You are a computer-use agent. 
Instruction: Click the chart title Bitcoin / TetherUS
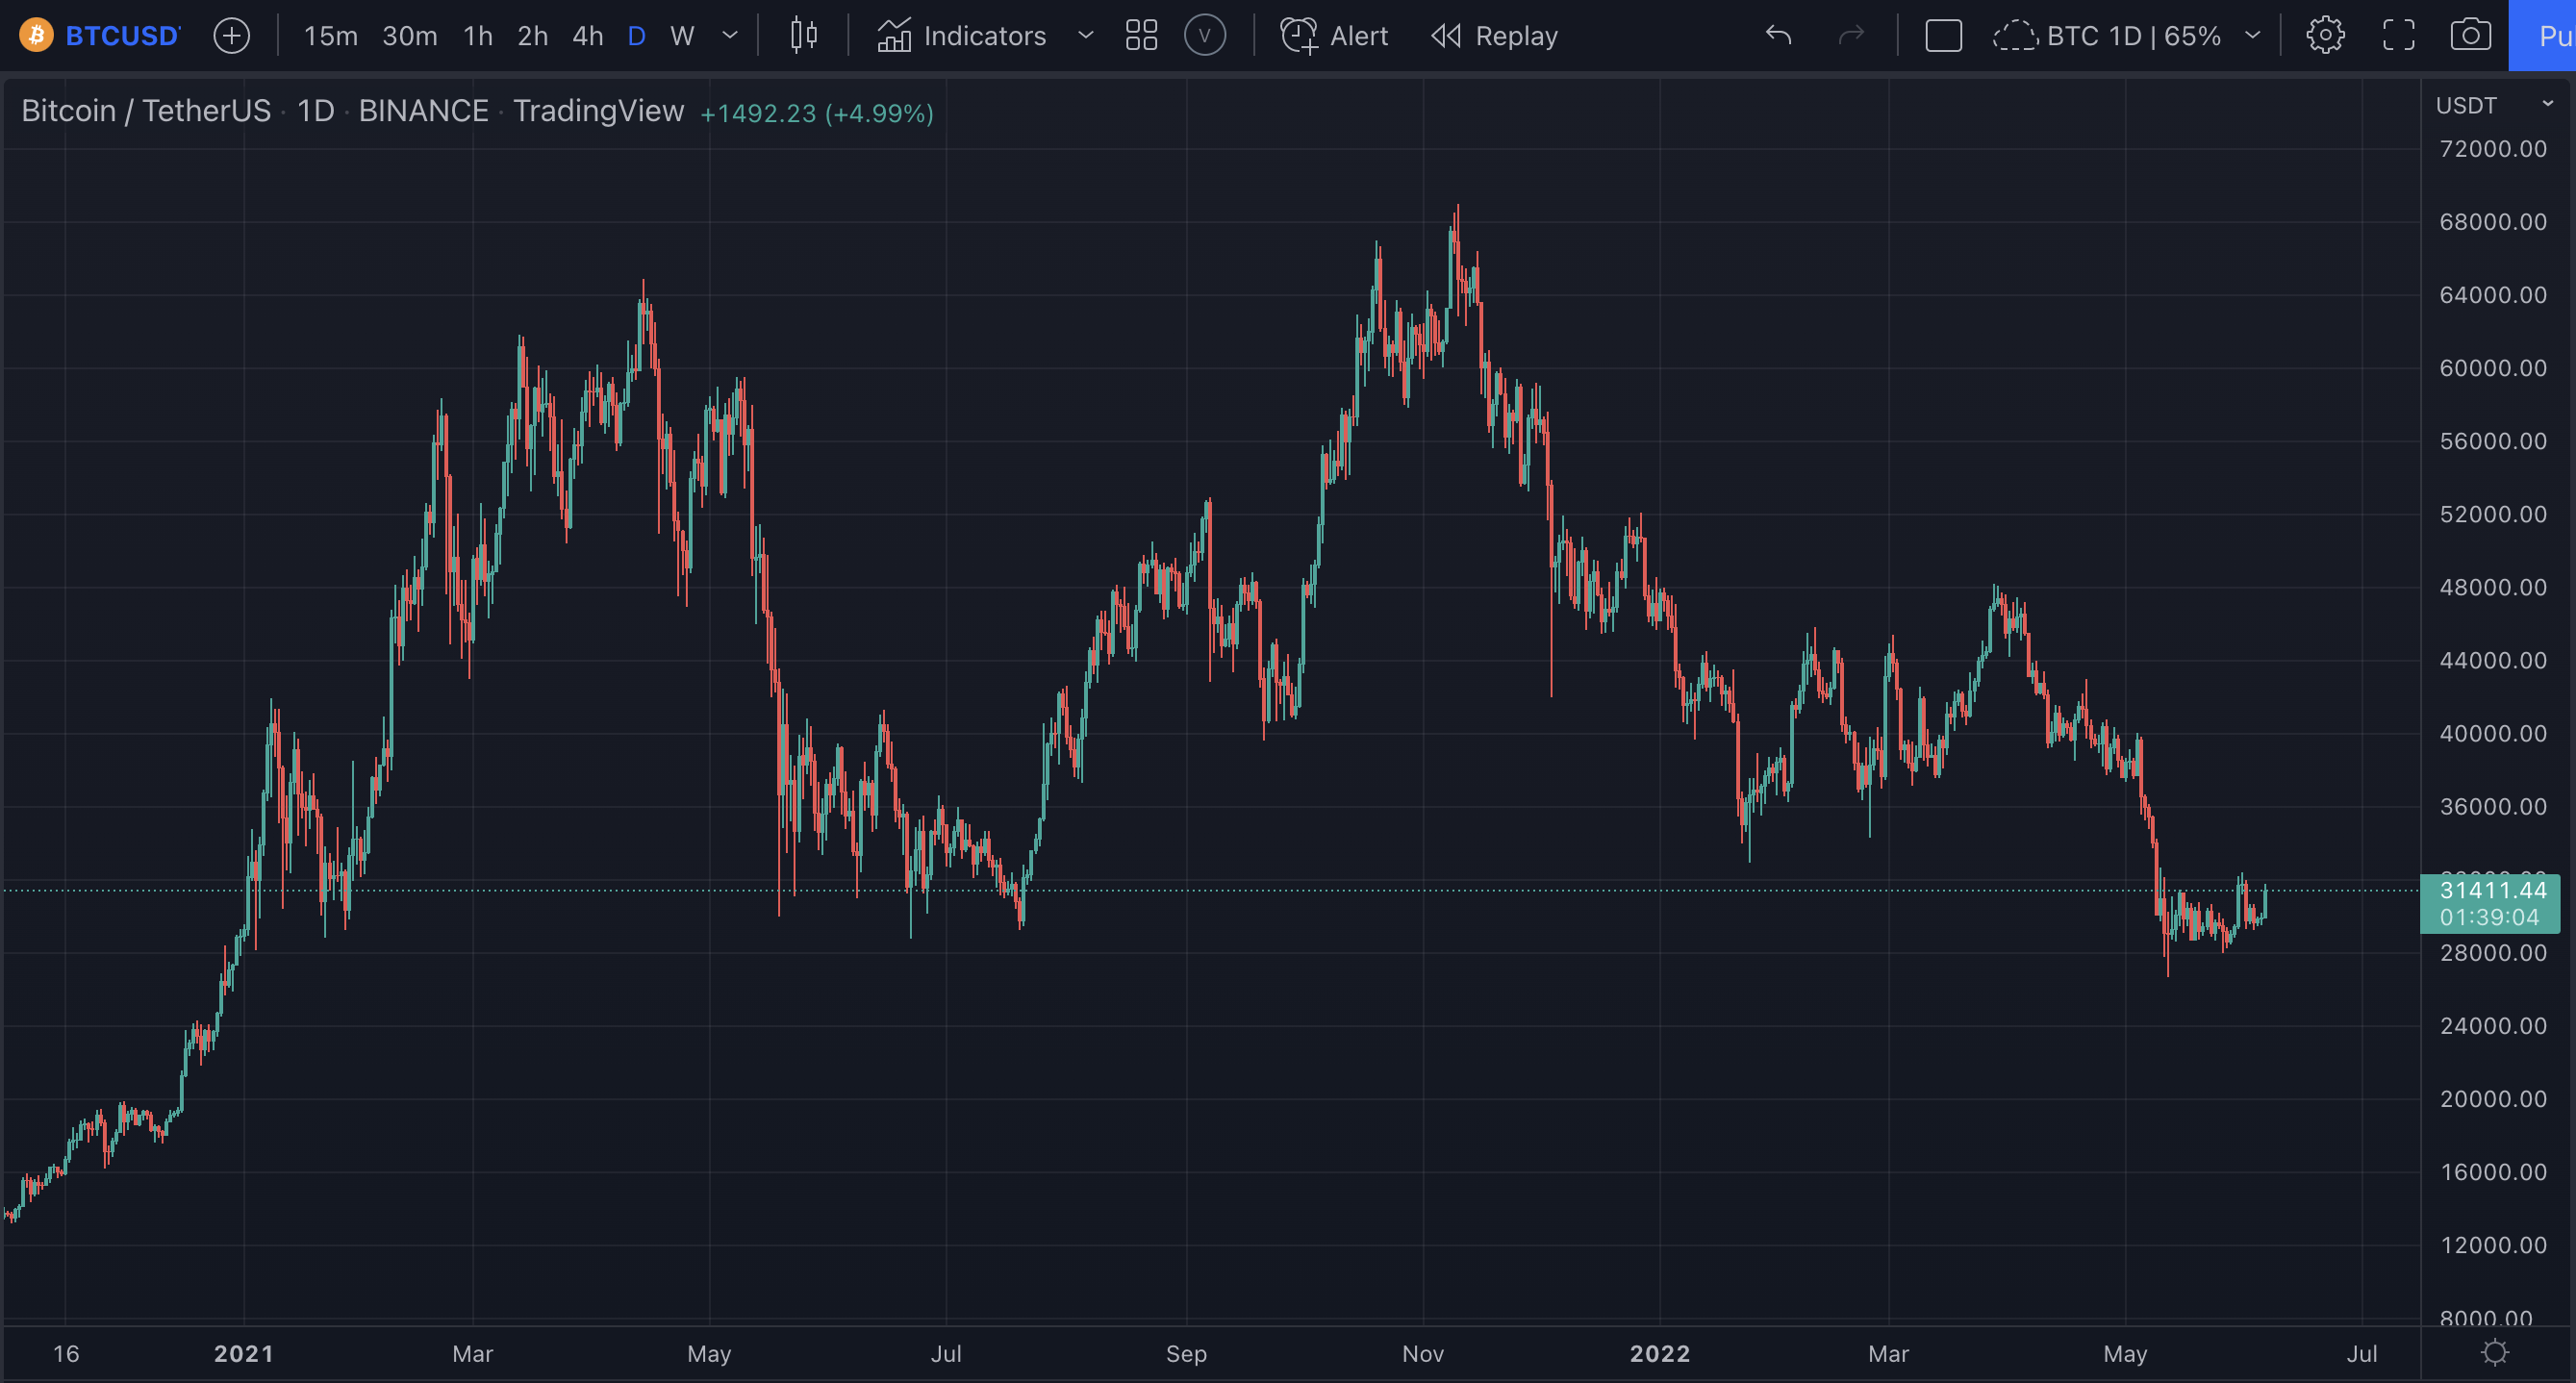coord(146,111)
